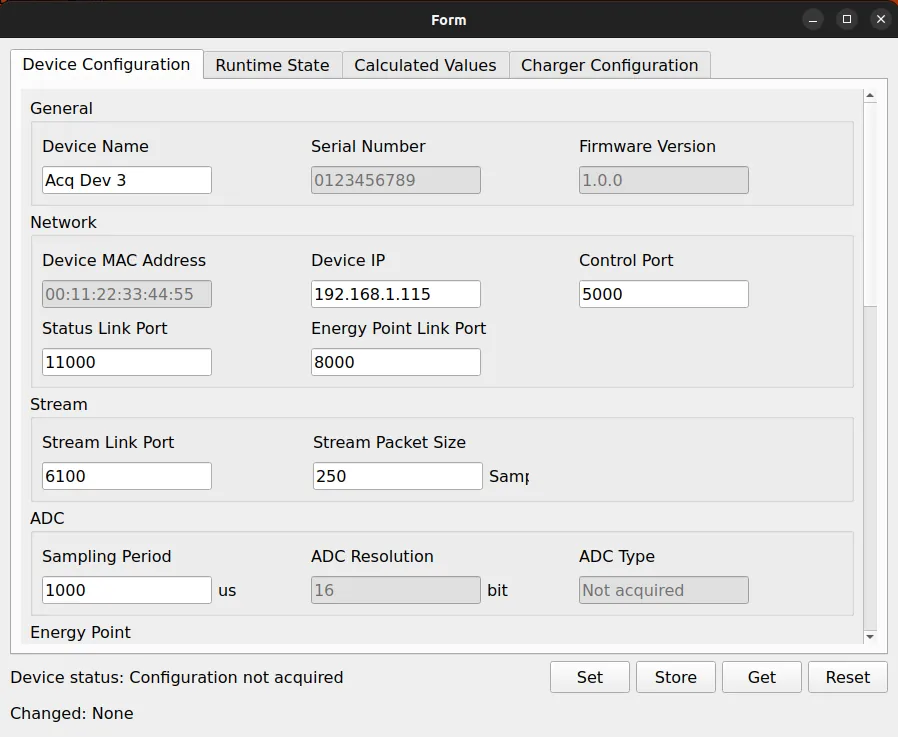Click the Energy Point Link Port field
Screen dimensions: 898x737
[x=396, y=362]
